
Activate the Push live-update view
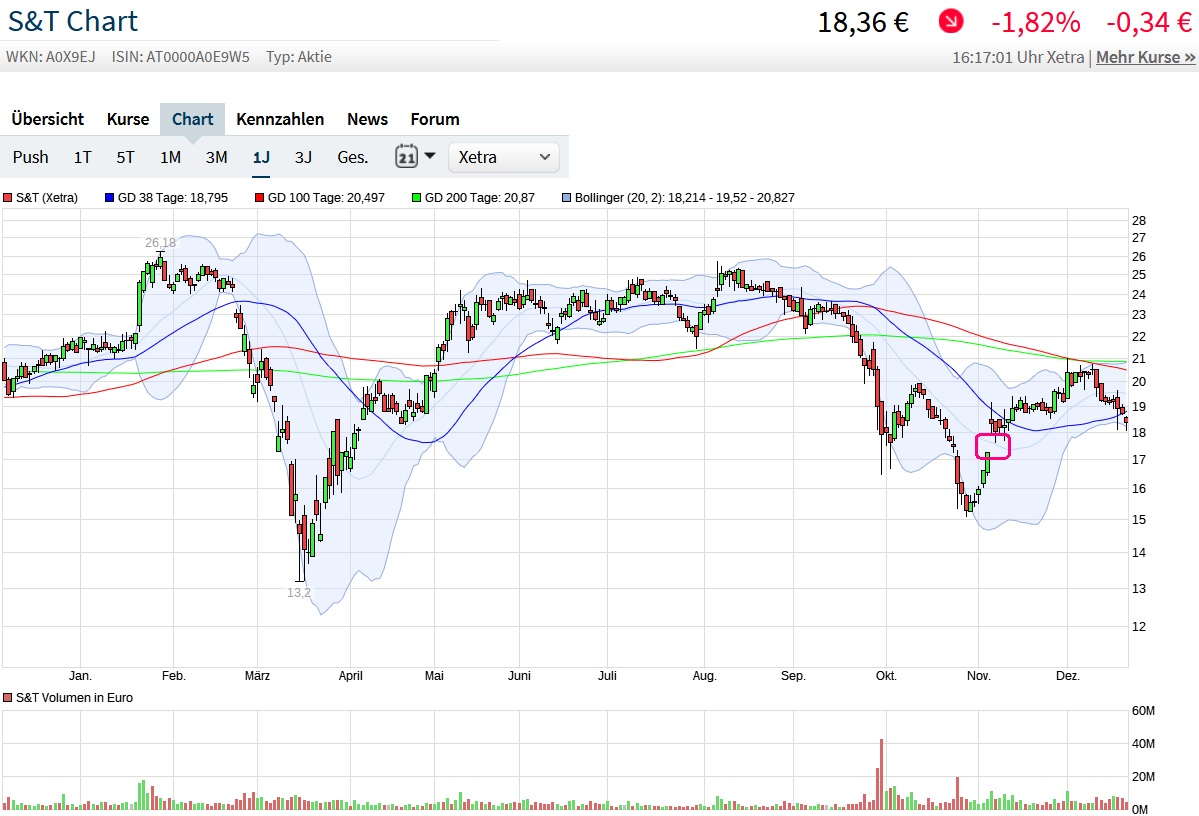pyautogui.click(x=30, y=157)
